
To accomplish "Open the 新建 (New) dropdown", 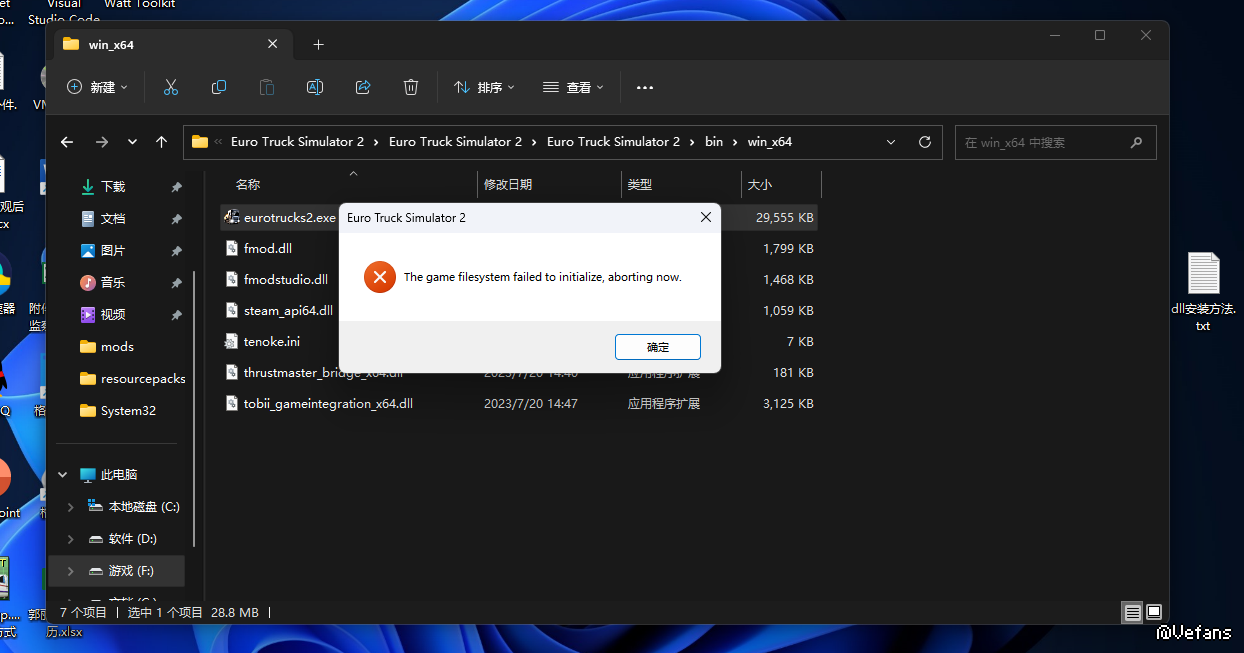I will coord(97,88).
